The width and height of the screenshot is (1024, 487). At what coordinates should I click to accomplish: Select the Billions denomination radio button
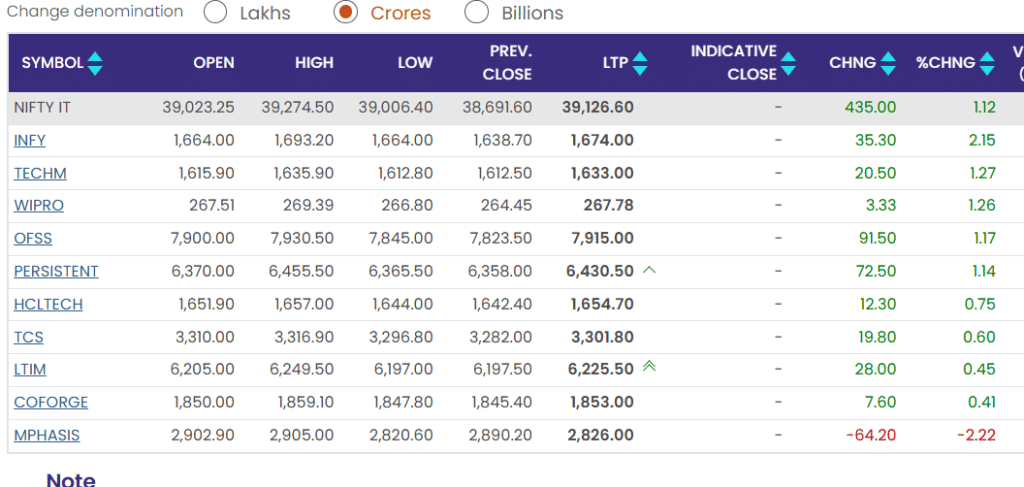click(x=477, y=13)
